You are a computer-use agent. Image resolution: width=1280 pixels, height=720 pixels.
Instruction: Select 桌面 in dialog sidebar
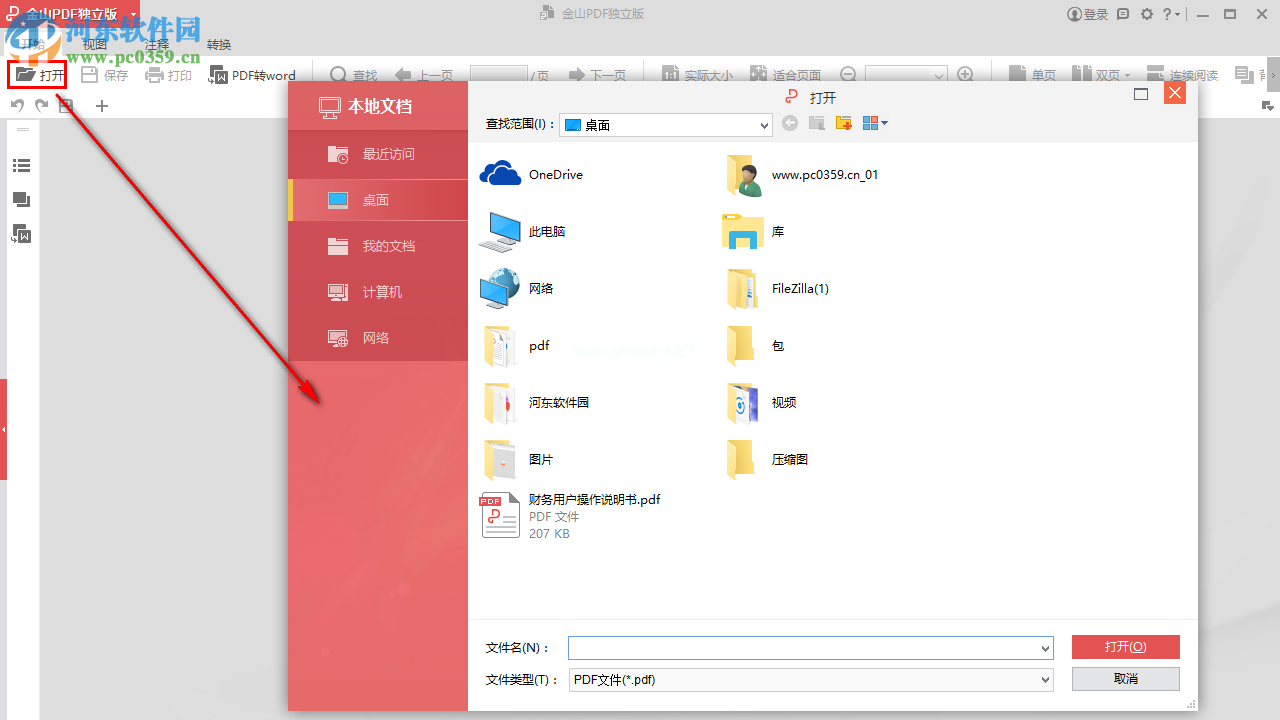tap(378, 200)
